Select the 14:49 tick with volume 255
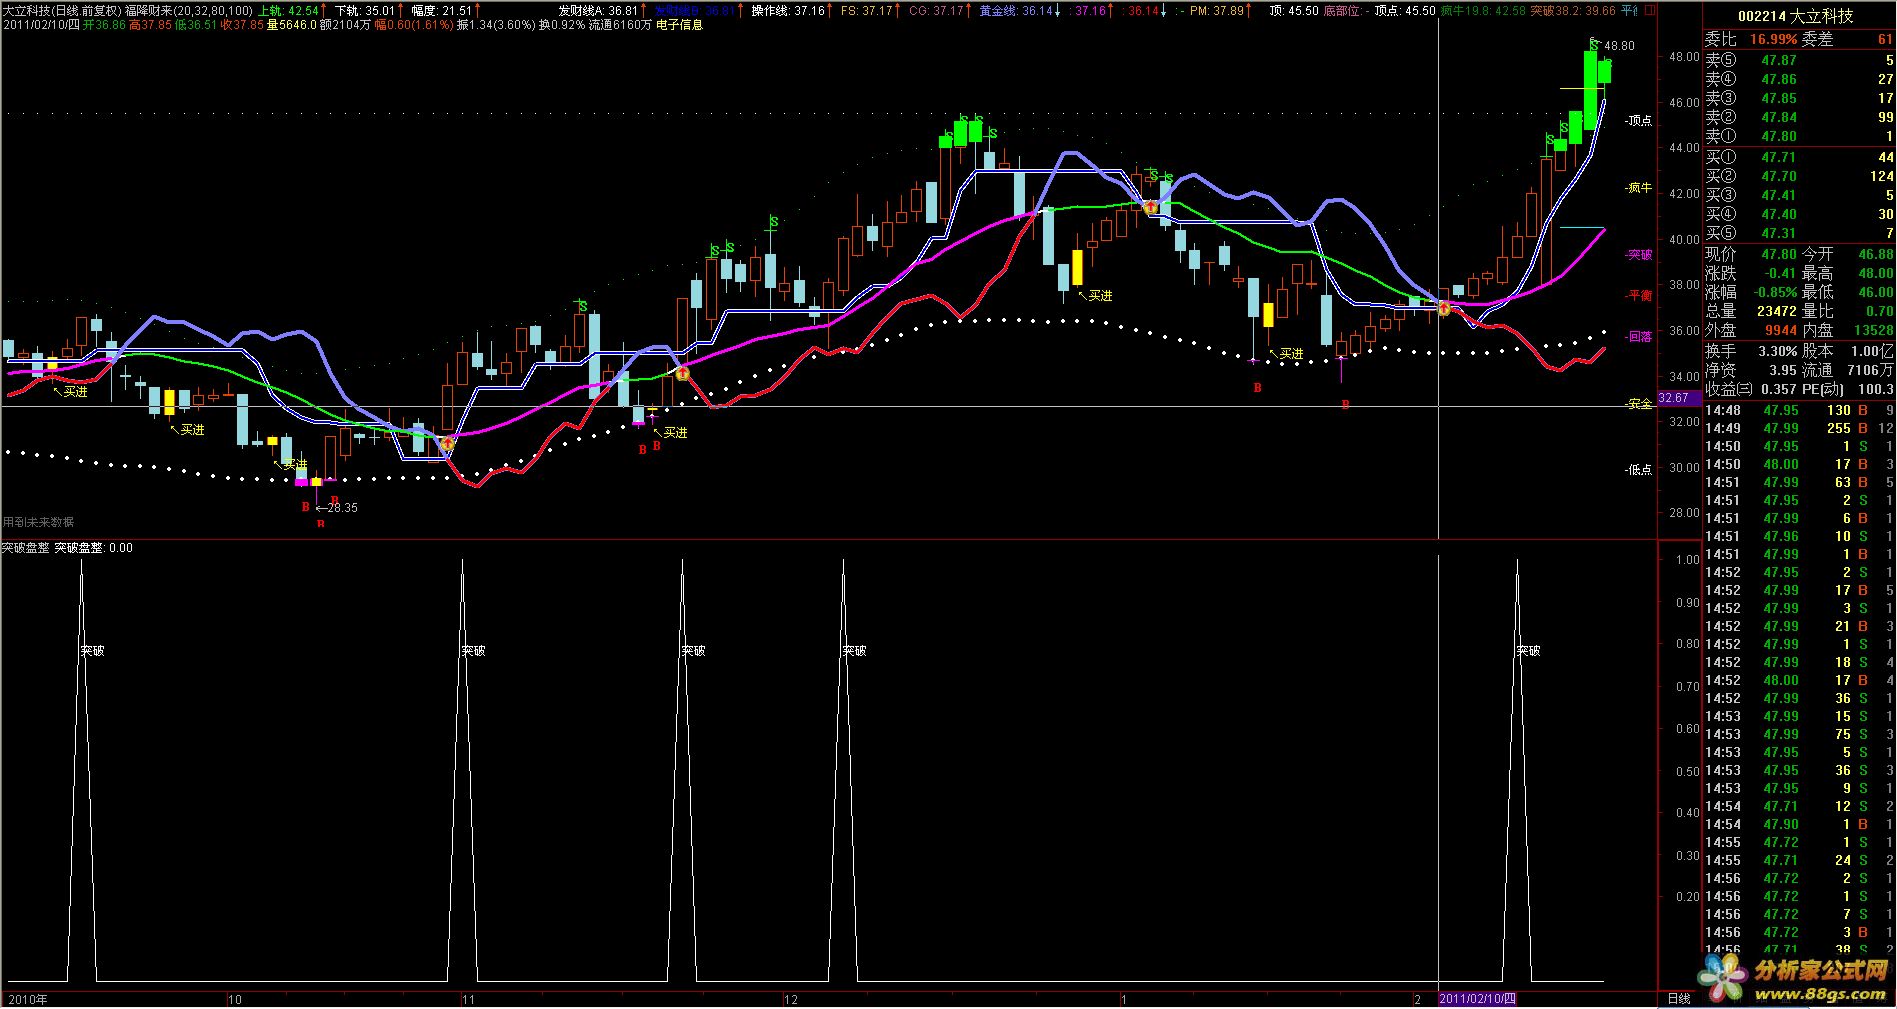Image resolution: width=1897 pixels, height=1009 pixels. coord(1799,428)
